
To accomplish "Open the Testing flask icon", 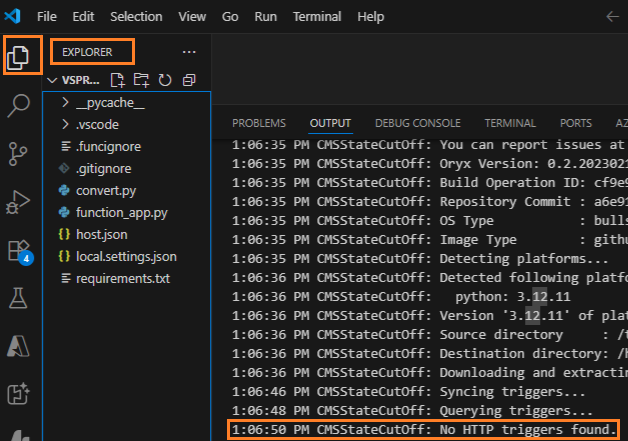I will [x=18, y=298].
